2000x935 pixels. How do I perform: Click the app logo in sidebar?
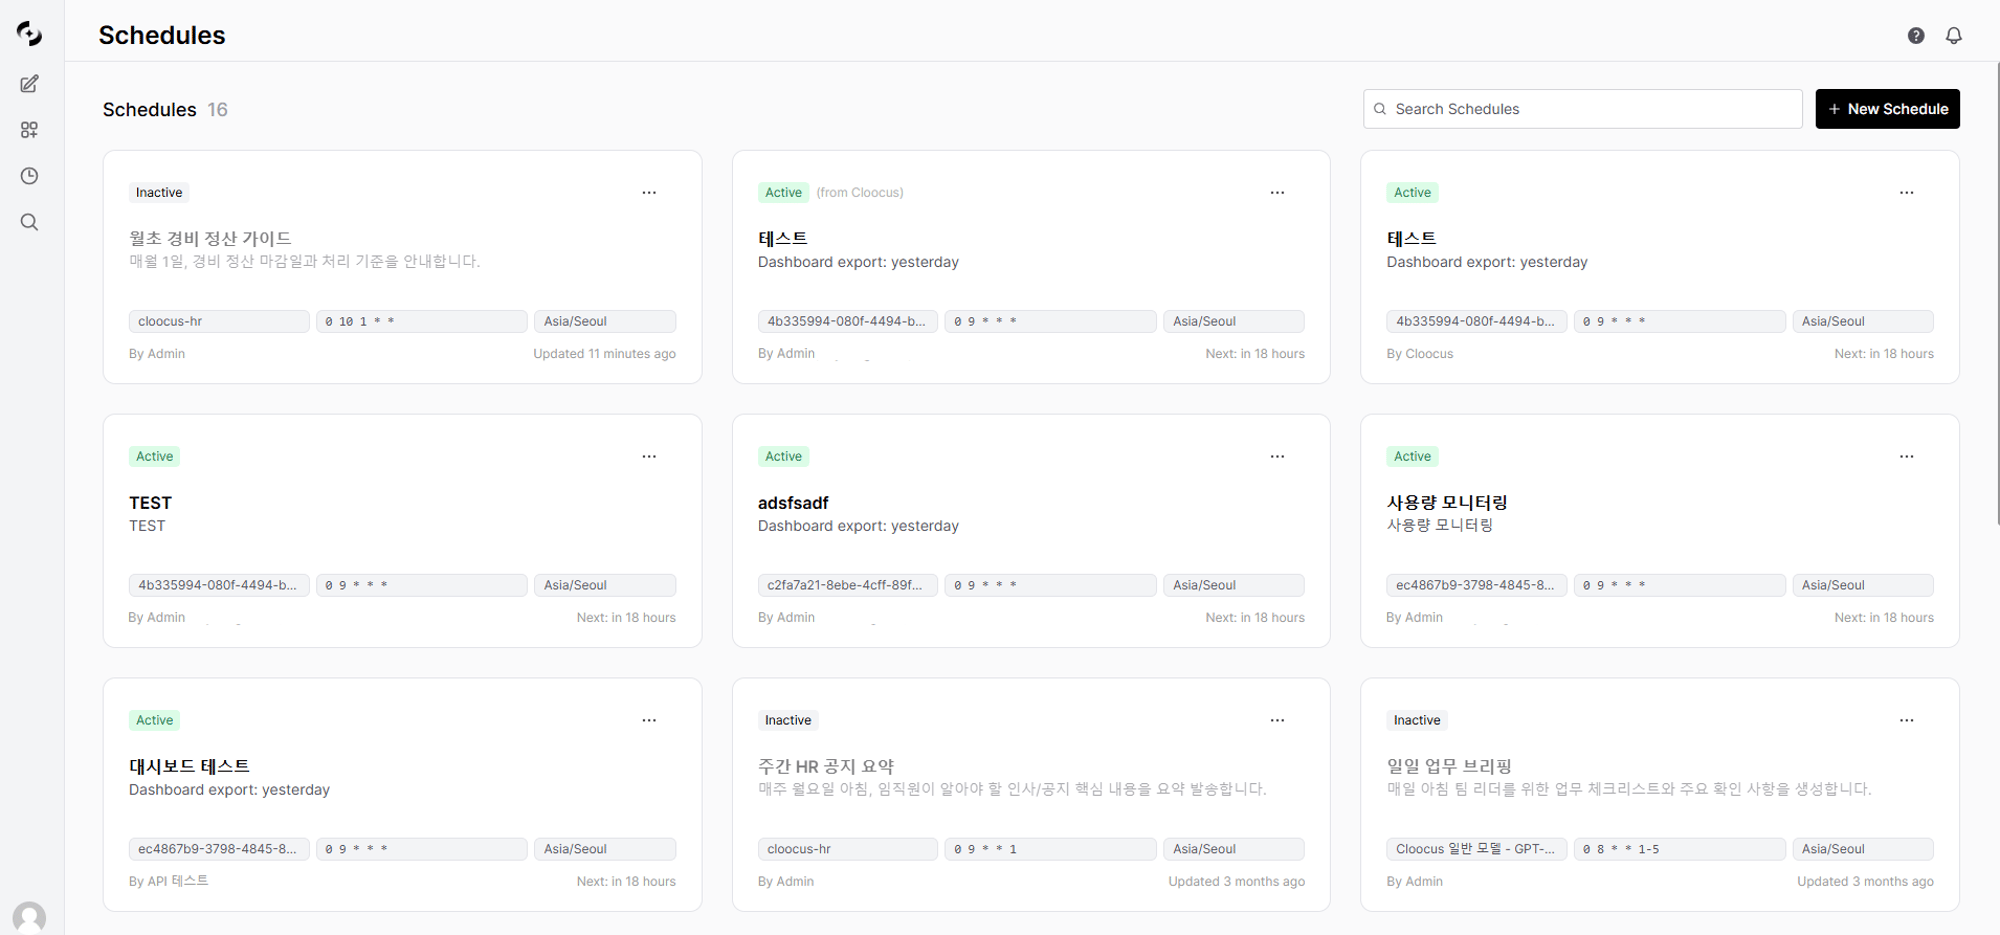pos(29,34)
